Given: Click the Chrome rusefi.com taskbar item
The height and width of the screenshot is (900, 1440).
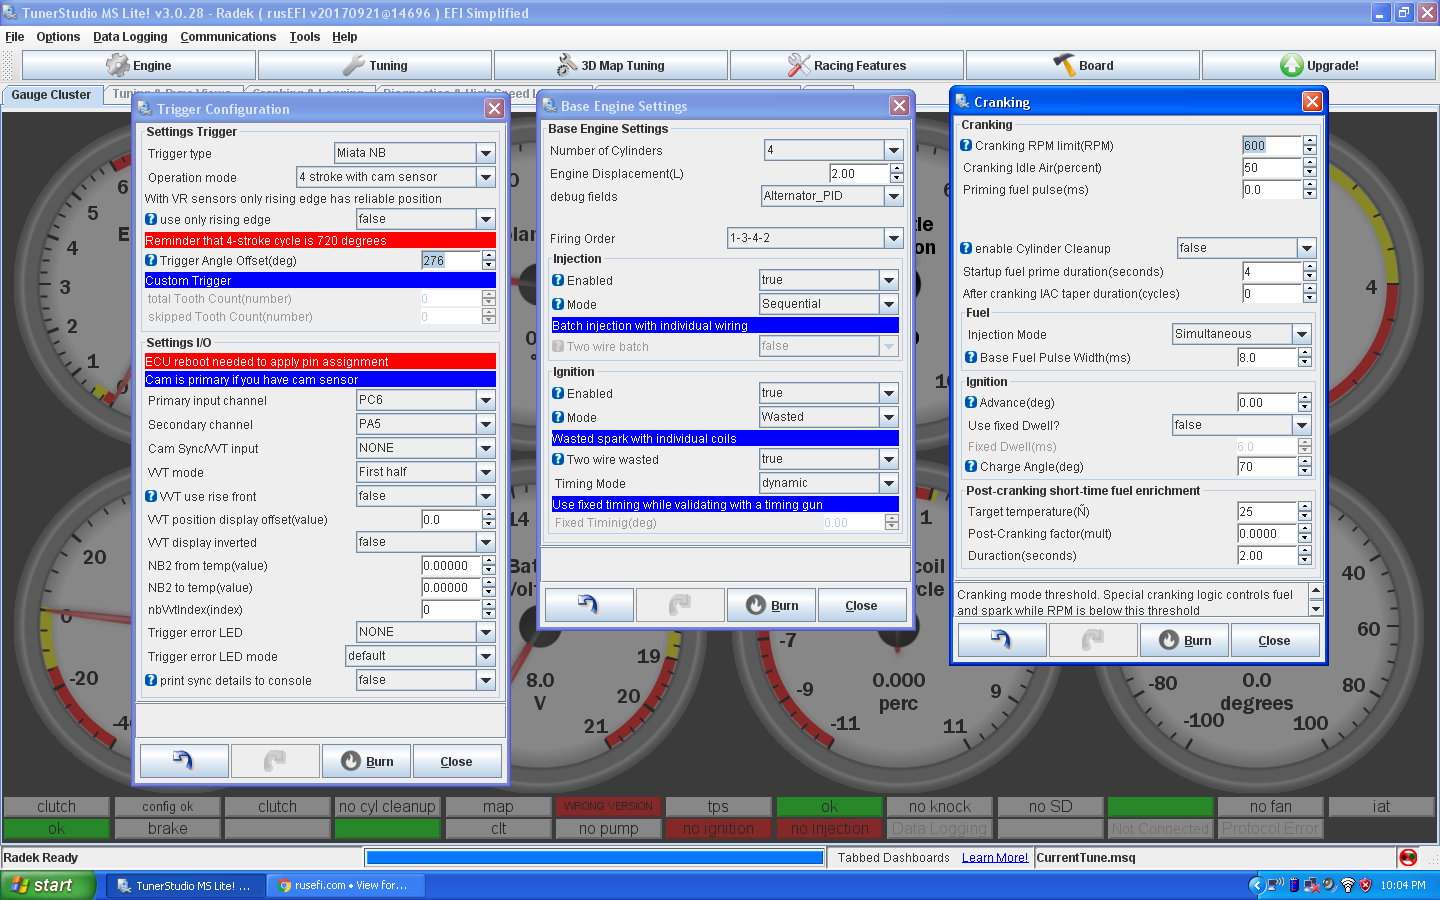Looking at the screenshot, I should click(347, 885).
